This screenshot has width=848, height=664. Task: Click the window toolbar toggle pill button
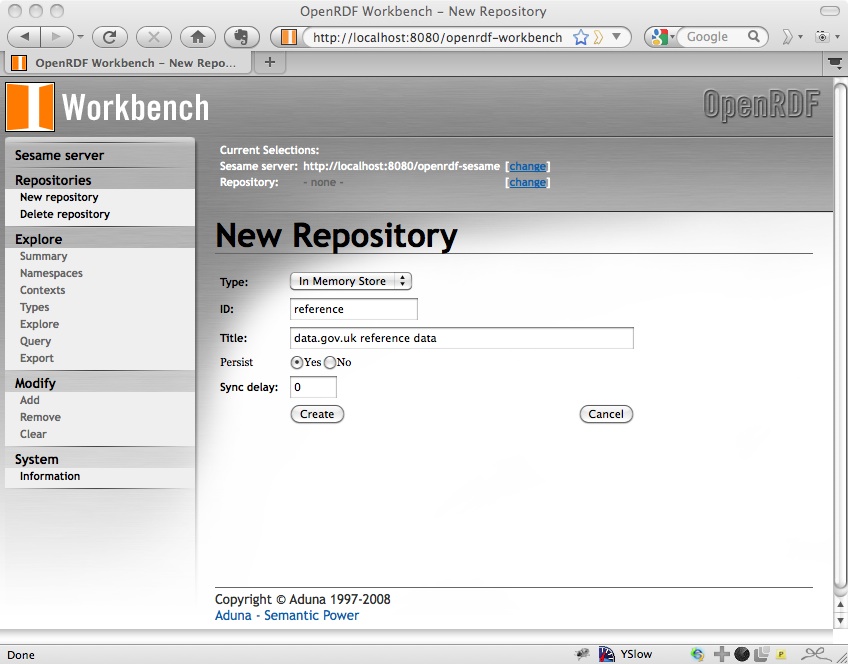pos(830,11)
